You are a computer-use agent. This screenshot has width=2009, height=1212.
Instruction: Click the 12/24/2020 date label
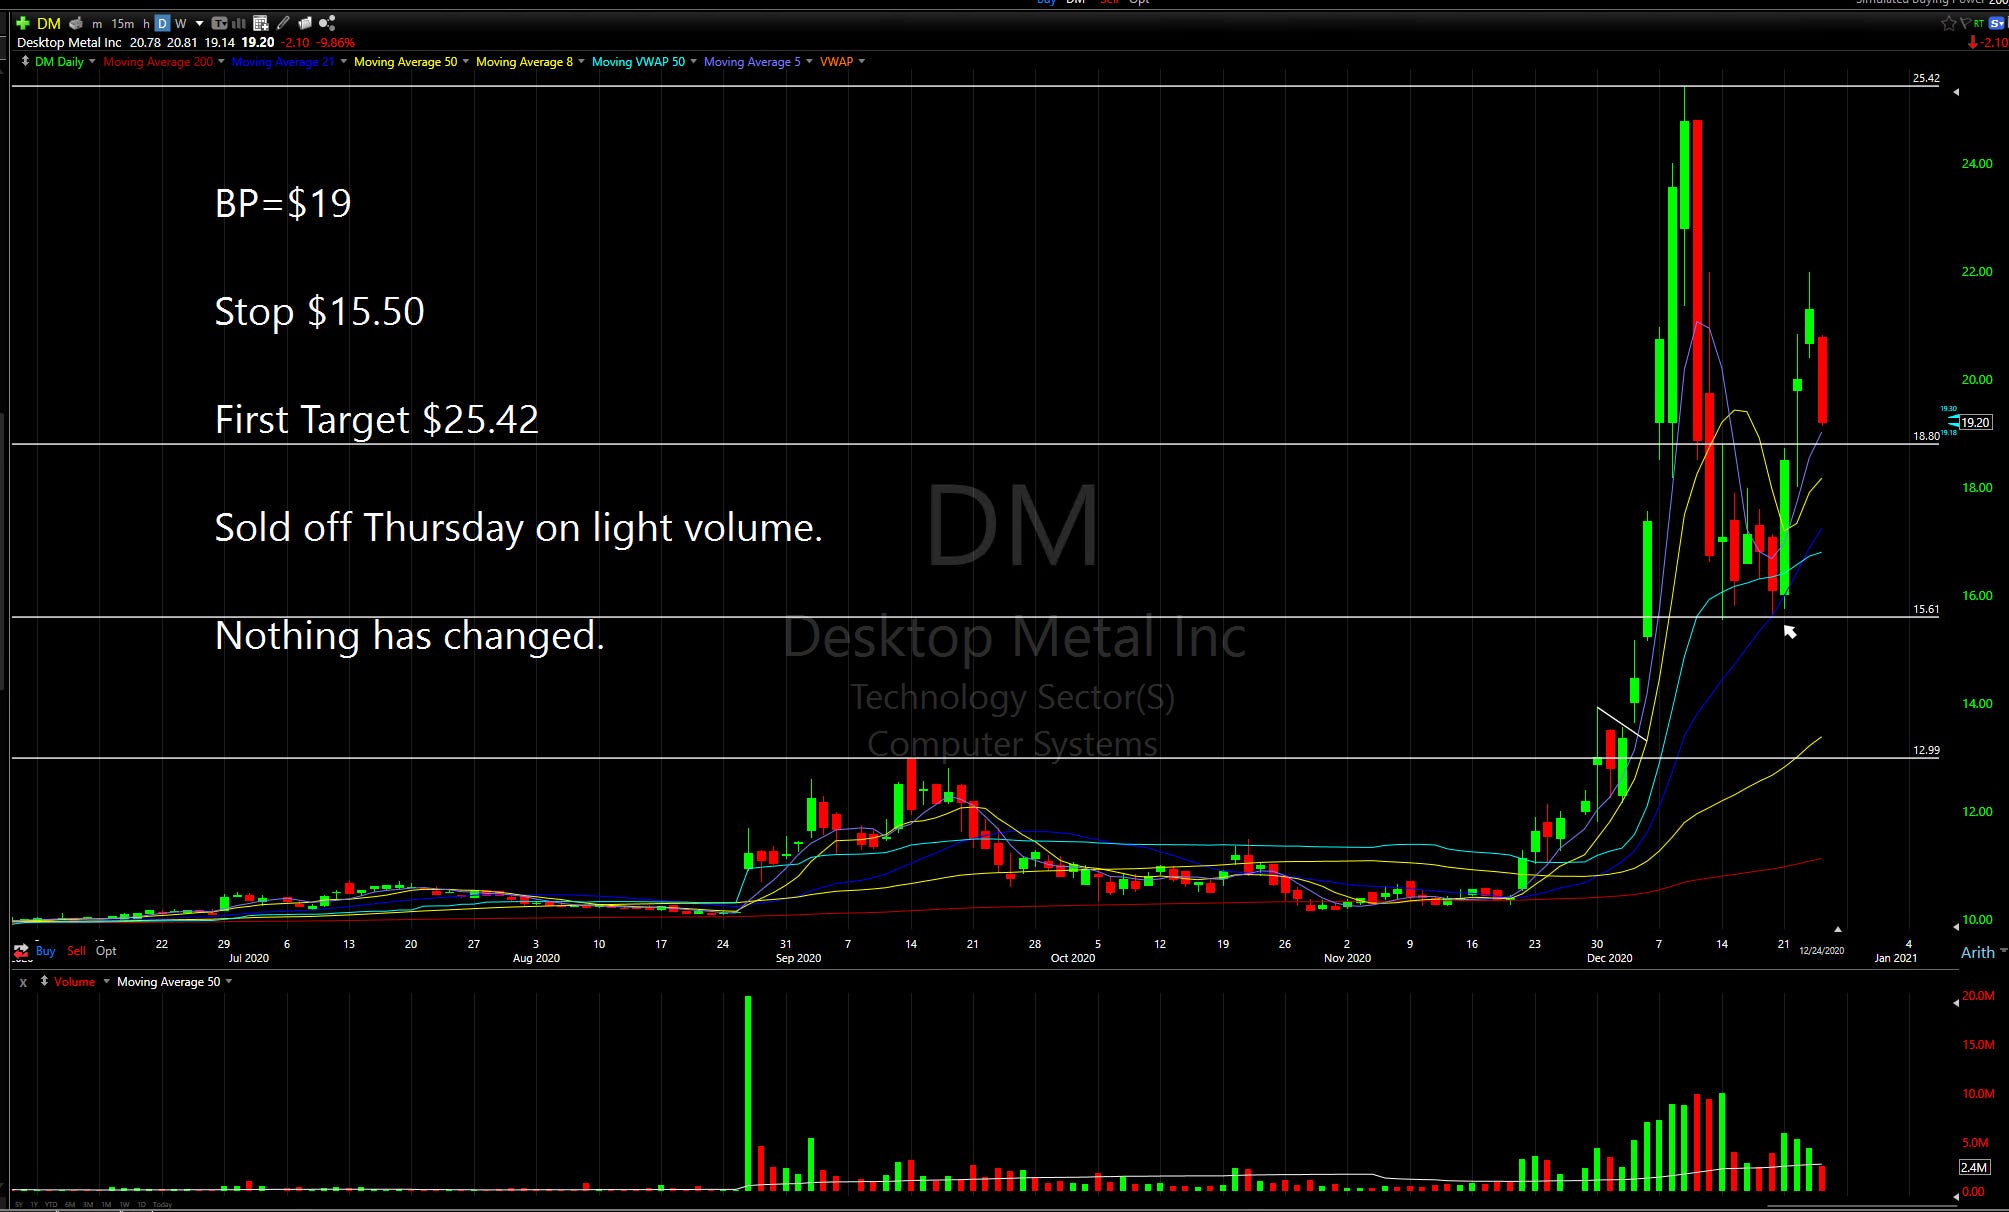coord(1821,951)
